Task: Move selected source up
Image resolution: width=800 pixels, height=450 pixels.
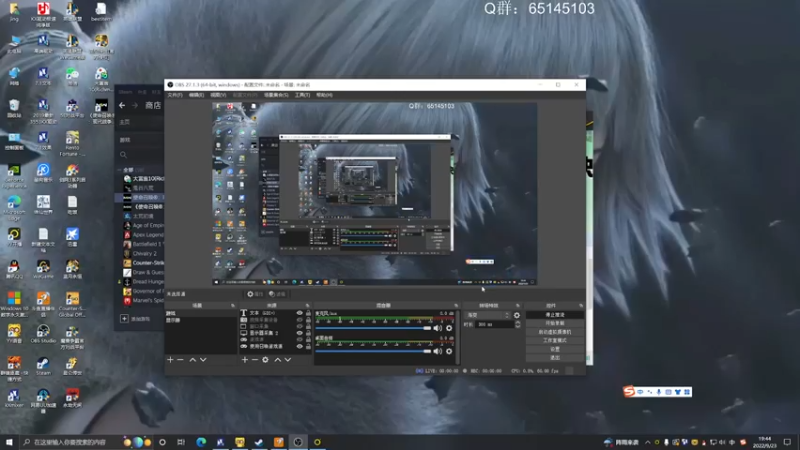Action: click(x=278, y=360)
